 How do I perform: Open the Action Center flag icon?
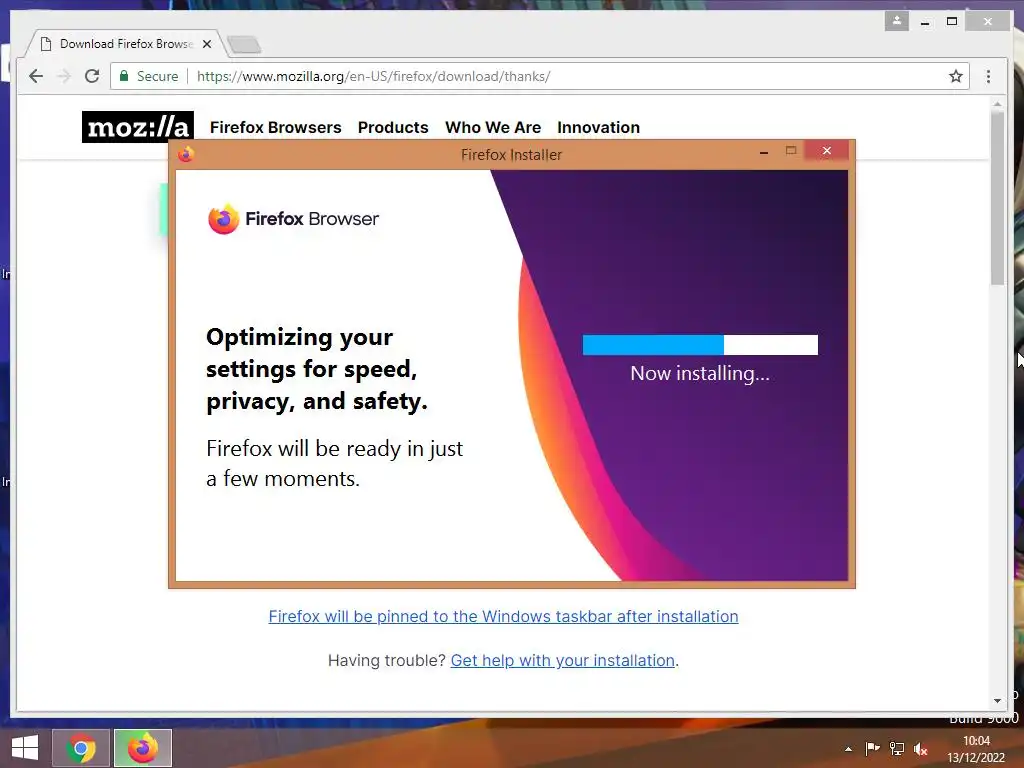coord(872,749)
